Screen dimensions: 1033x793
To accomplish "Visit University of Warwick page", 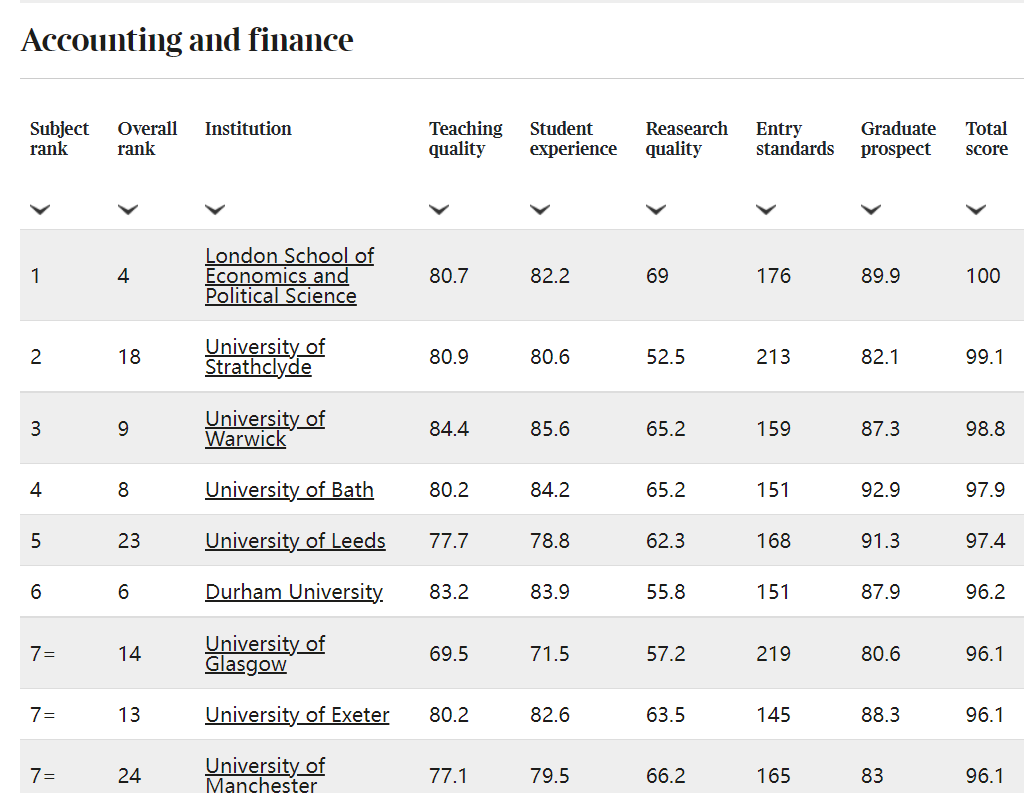I will tap(264, 429).
